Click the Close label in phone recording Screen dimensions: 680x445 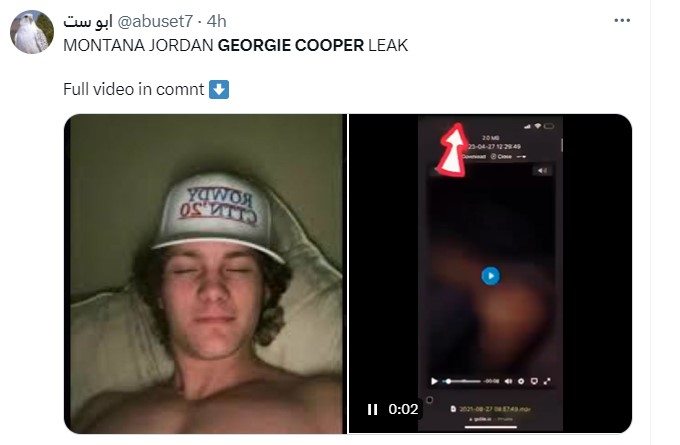(x=504, y=157)
